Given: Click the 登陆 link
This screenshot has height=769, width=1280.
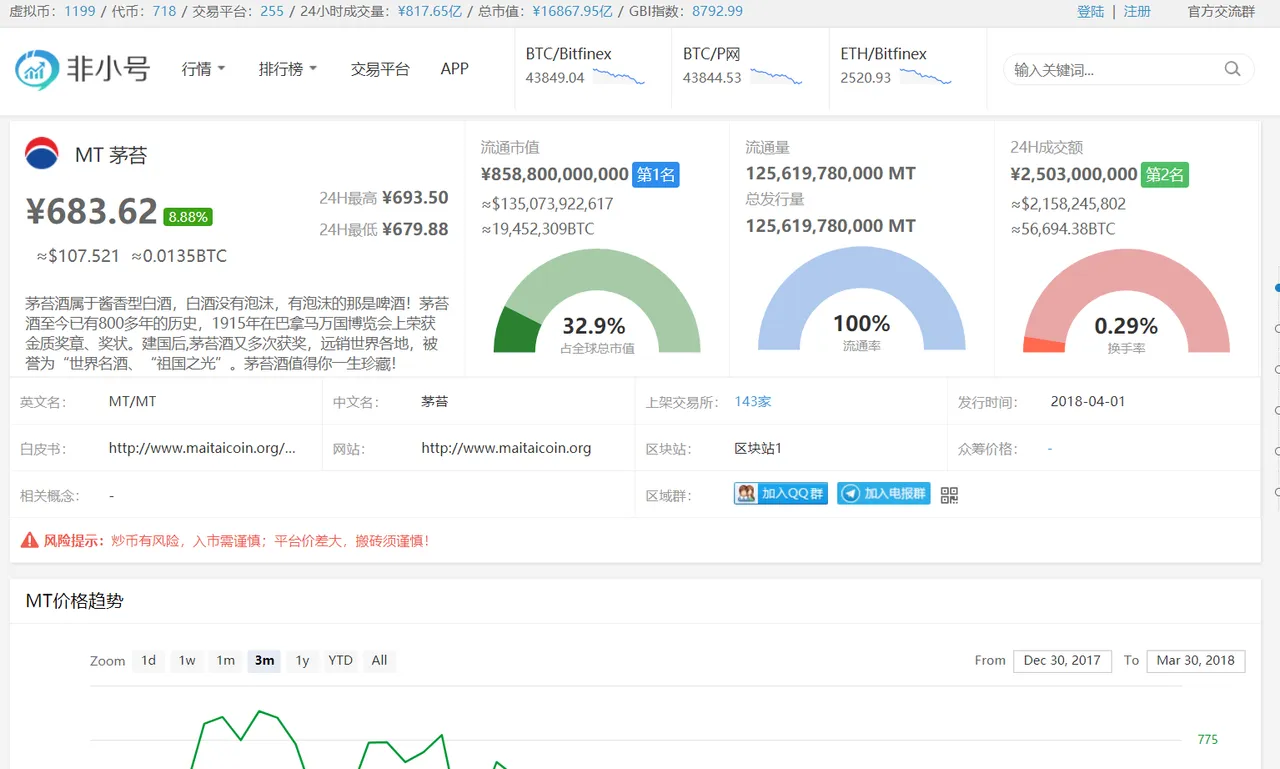Looking at the screenshot, I should [x=1091, y=12].
